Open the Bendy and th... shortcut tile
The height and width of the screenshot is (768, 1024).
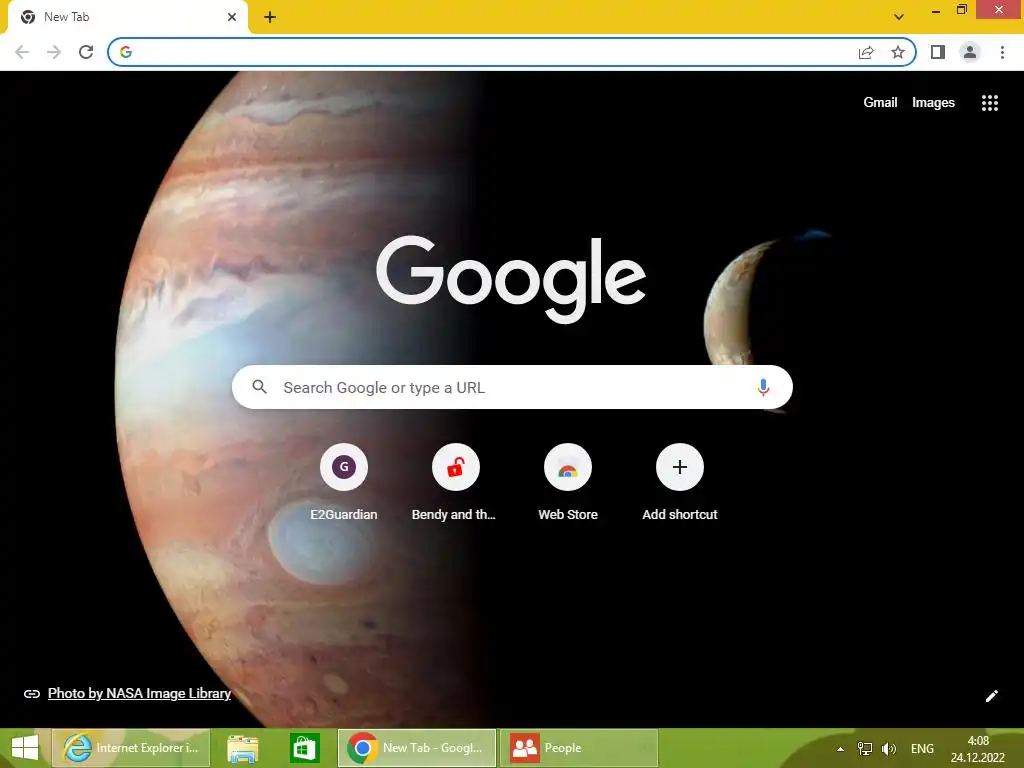coord(455,482)
